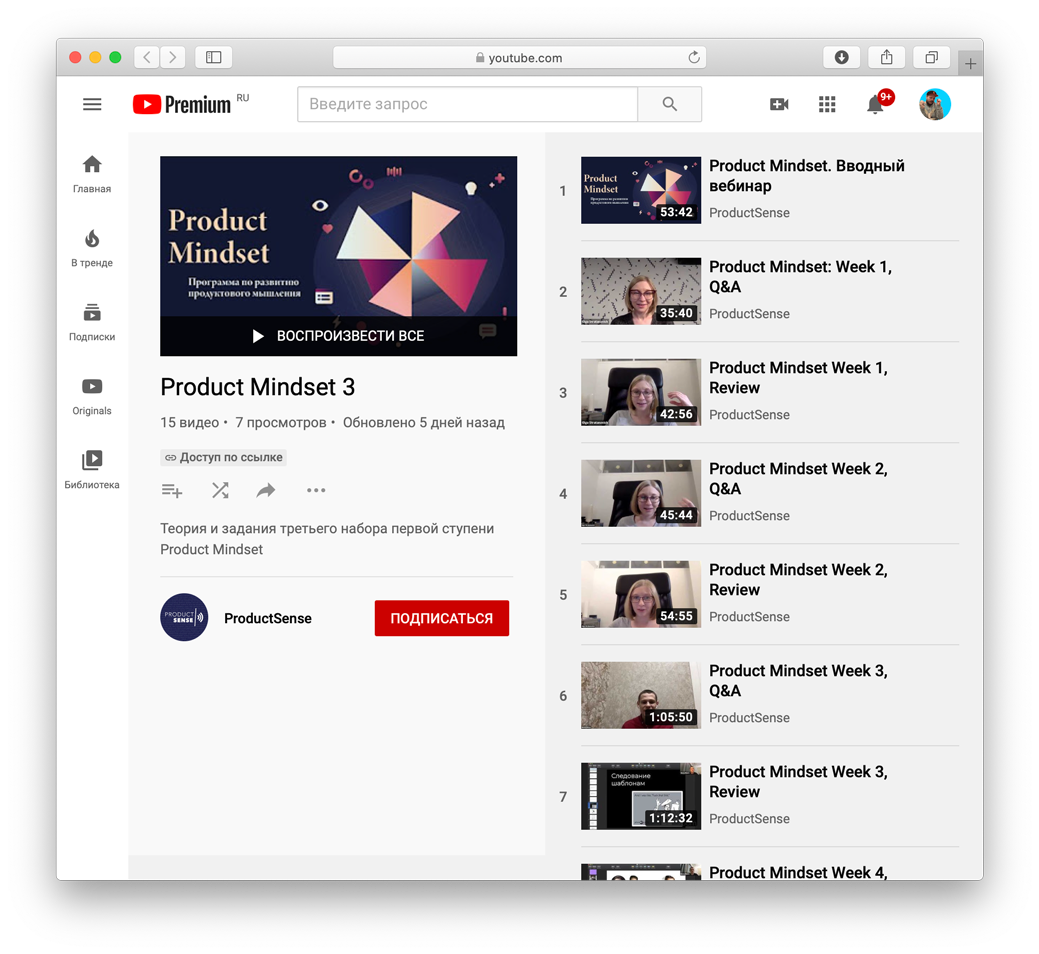The width and height of the screenshot is (1039, 954).
Task: Open Product Mindset. Вводный вебинар title
Action: (806, 176)
